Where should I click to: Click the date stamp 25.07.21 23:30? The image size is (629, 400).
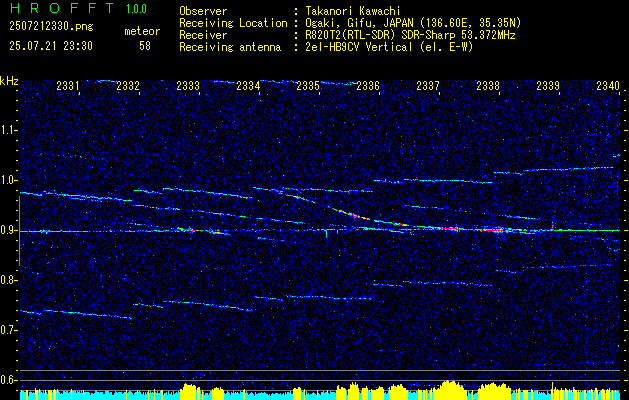51,46
